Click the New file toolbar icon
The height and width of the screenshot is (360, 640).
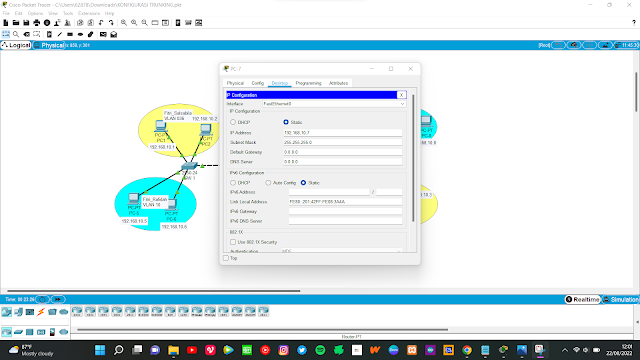pos(6,23)
